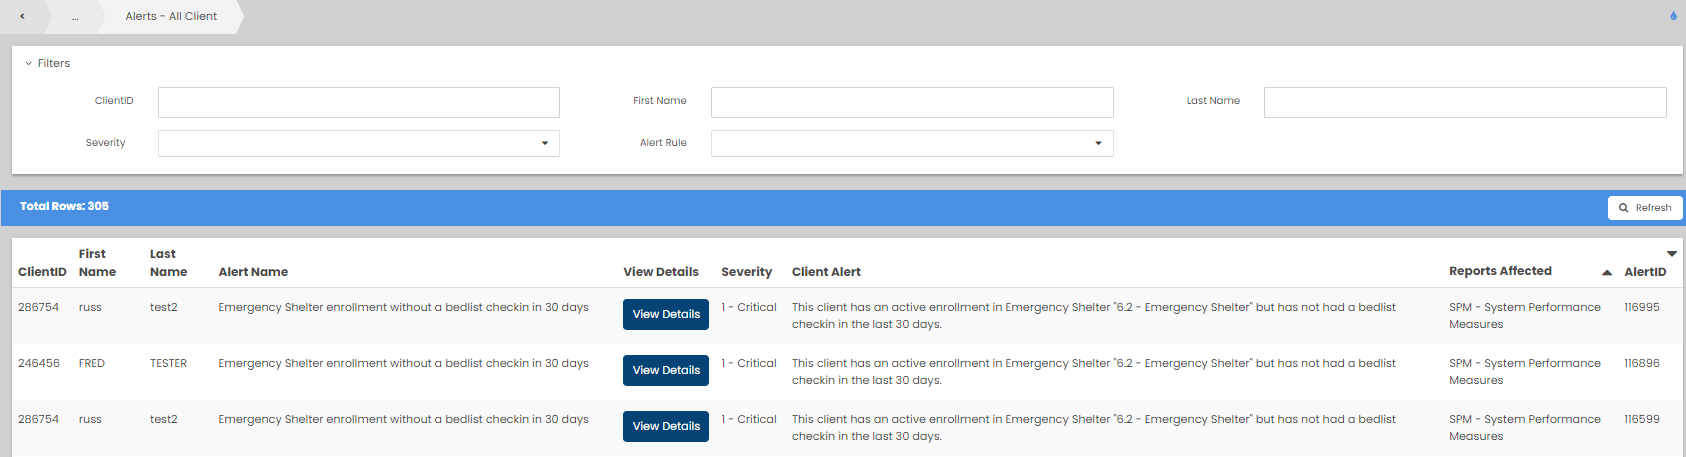
Task: Open the table options caret above AlertID
Action: tap(1671, 254)
